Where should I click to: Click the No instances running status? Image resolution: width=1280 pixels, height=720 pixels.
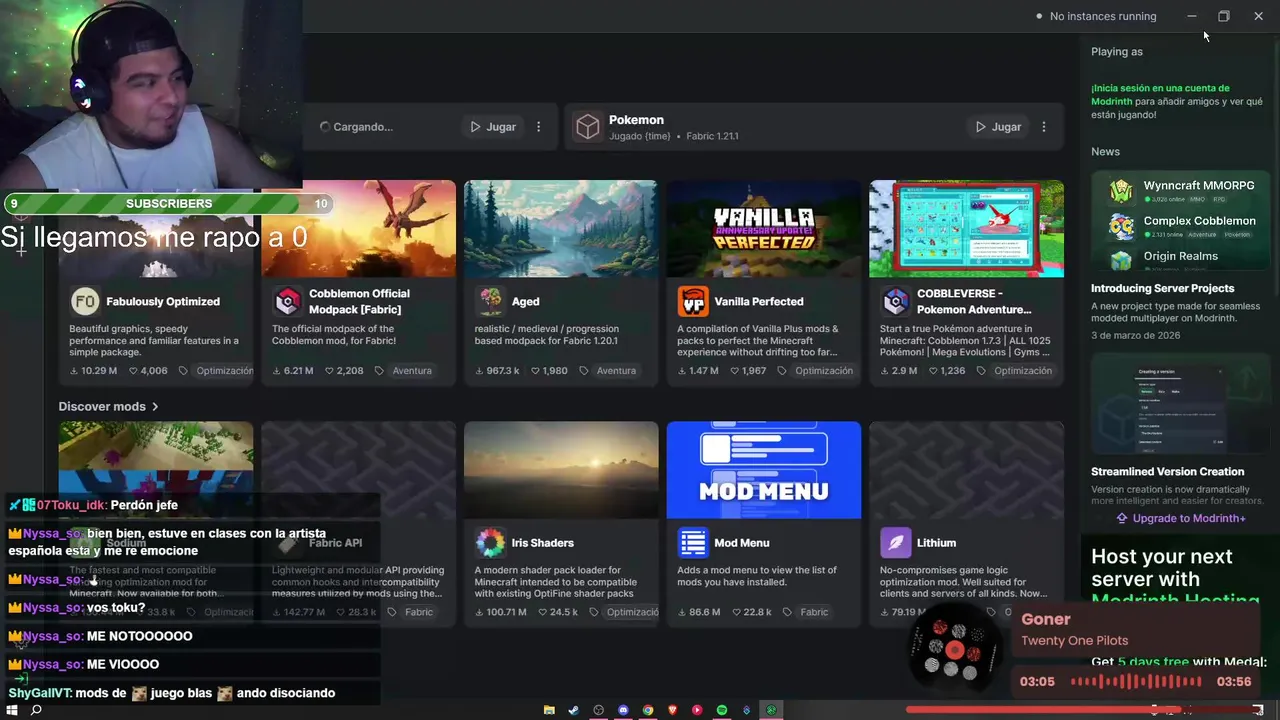(1103, 16)
